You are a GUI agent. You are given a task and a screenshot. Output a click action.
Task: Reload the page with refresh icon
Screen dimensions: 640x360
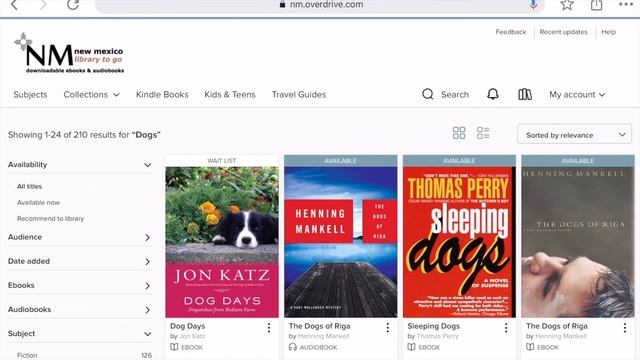click(73, 4)
